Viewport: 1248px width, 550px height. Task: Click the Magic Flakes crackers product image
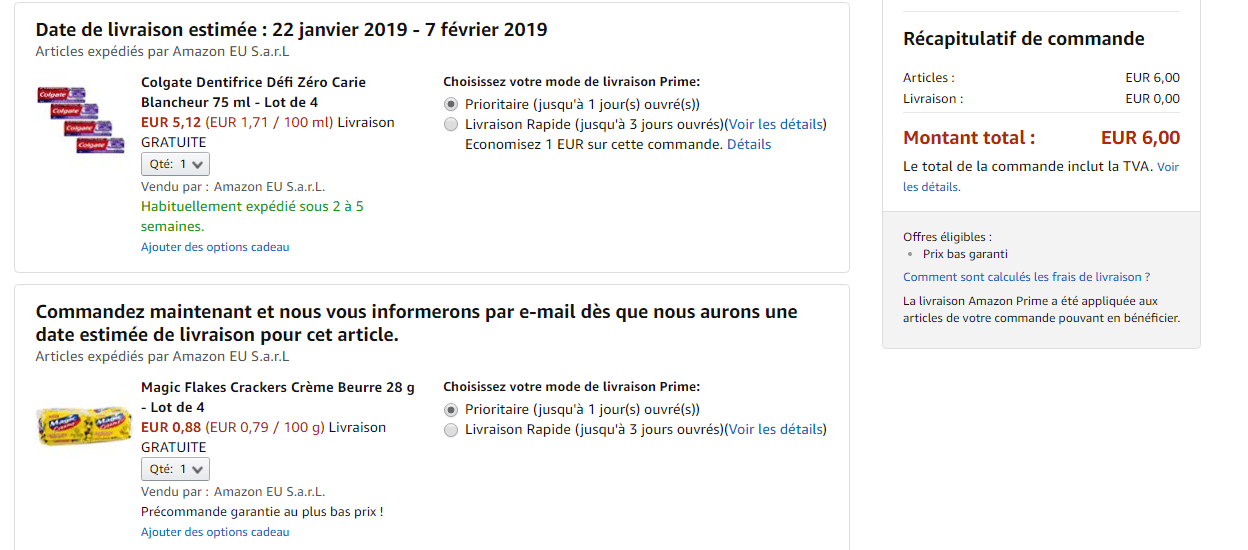pos(84,425)
